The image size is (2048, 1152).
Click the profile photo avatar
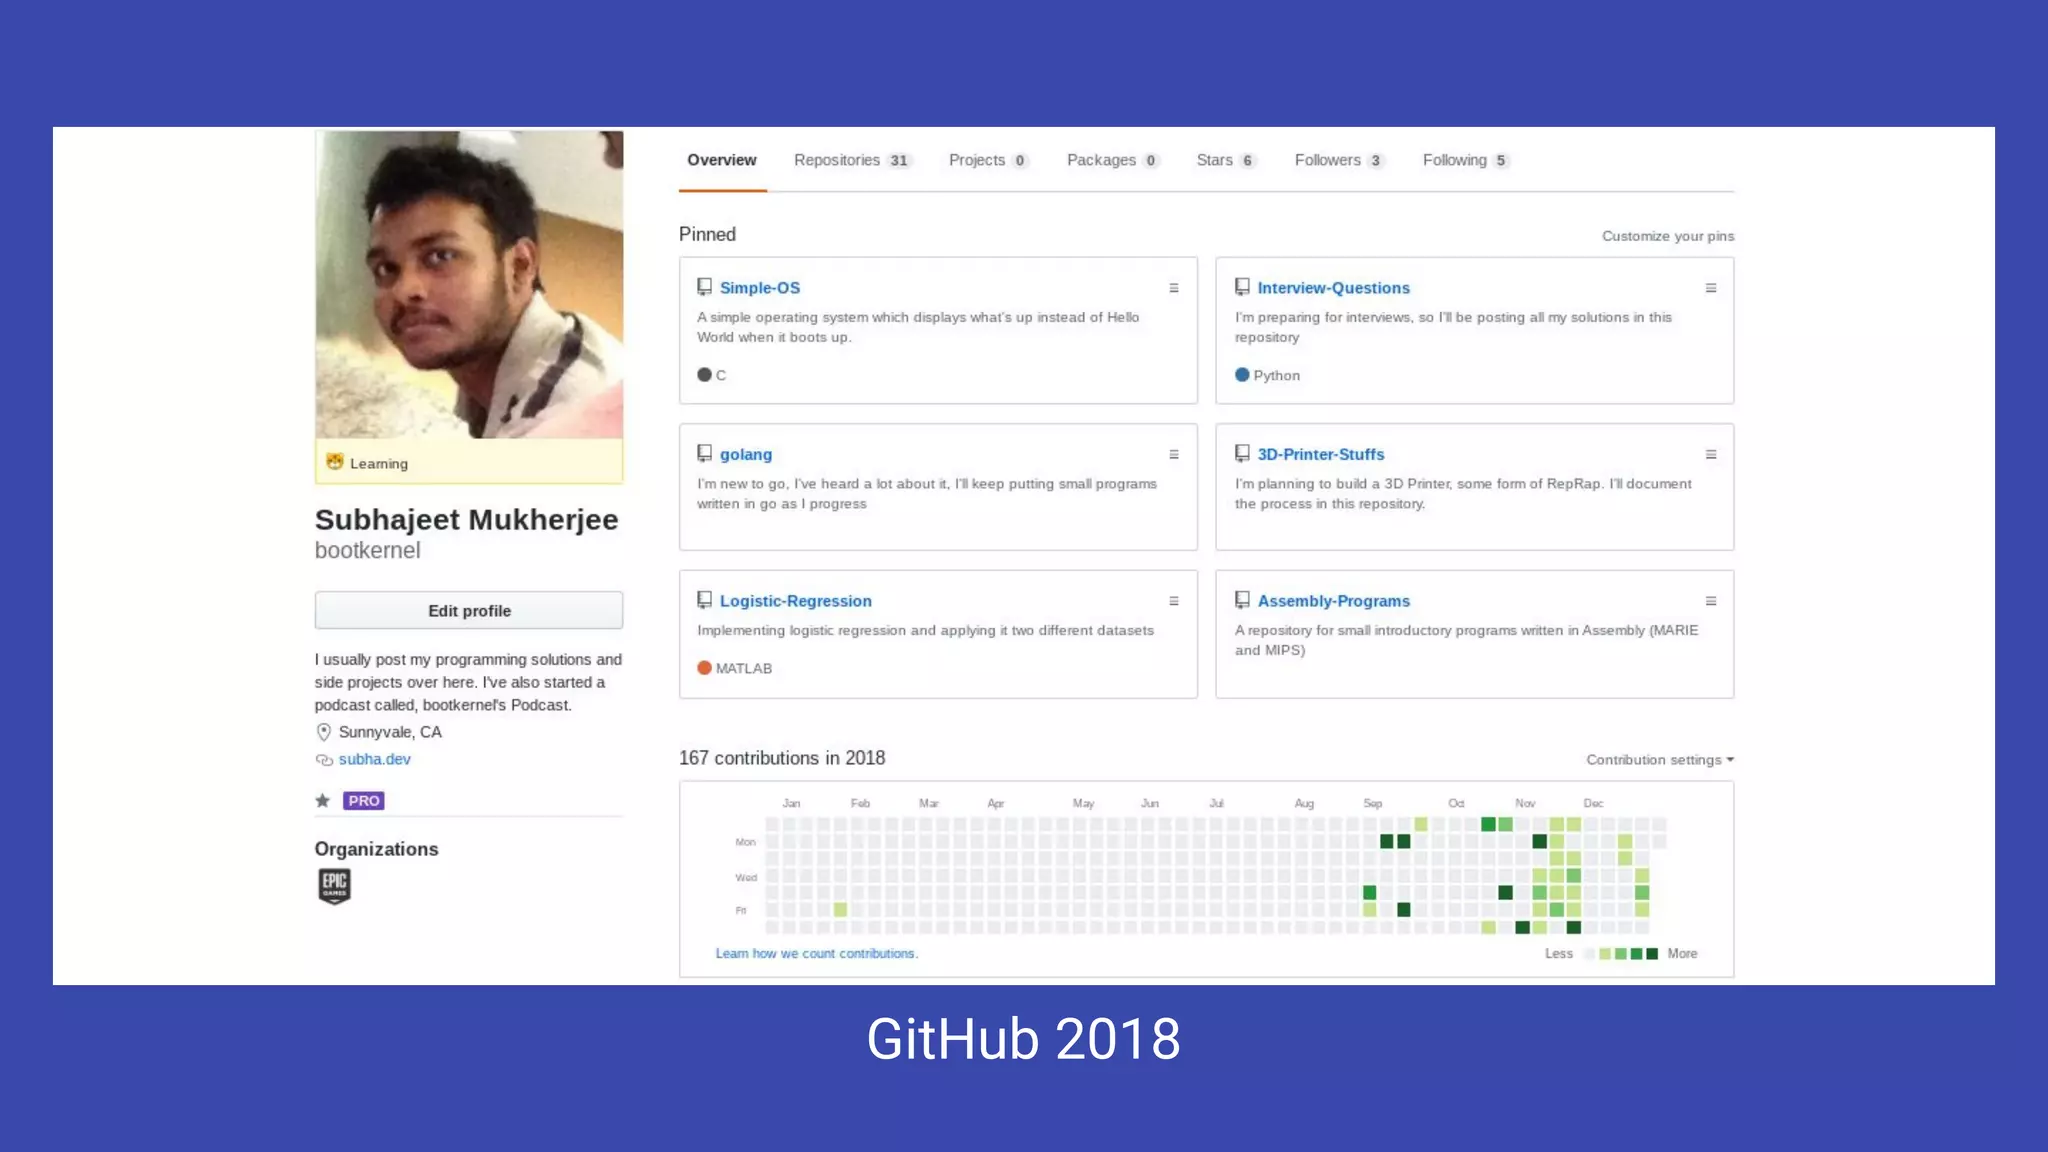[x=469, y=284]
